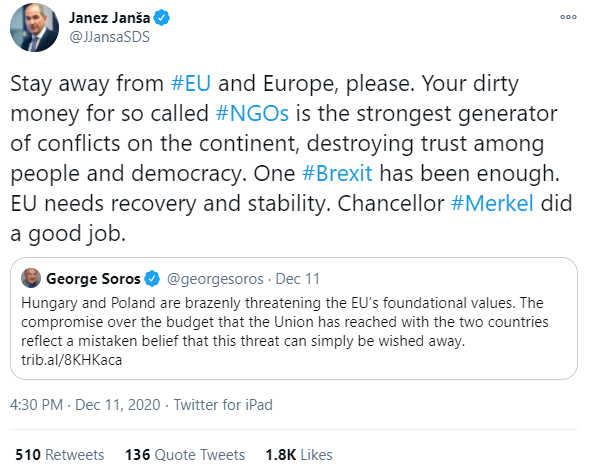Viewport: 593px width, 475px height.
Task: Open the #NGOs hashtag
Action: pyautogui.click(x=252, y=113)
